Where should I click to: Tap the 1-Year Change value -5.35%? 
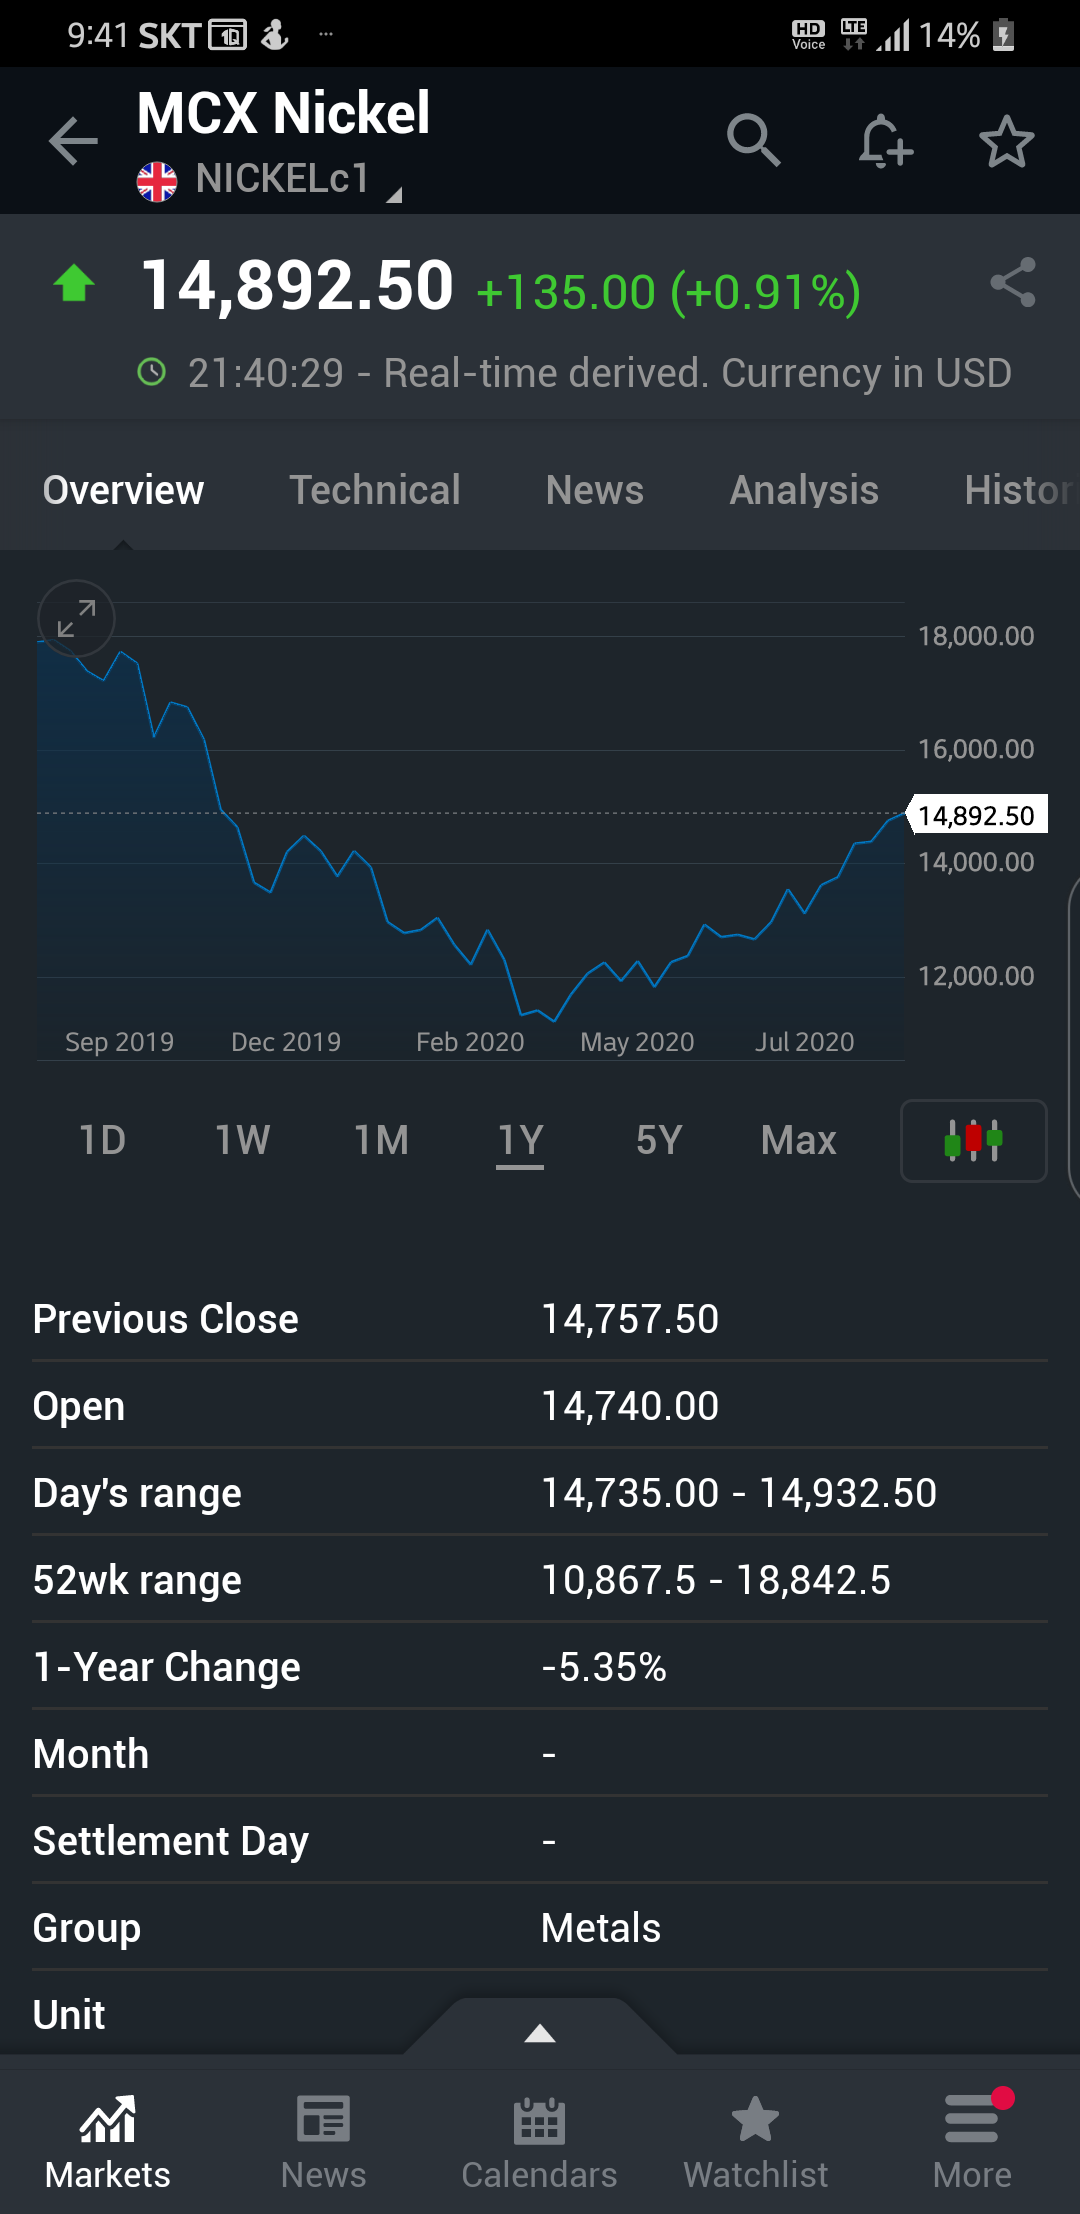604,1667
